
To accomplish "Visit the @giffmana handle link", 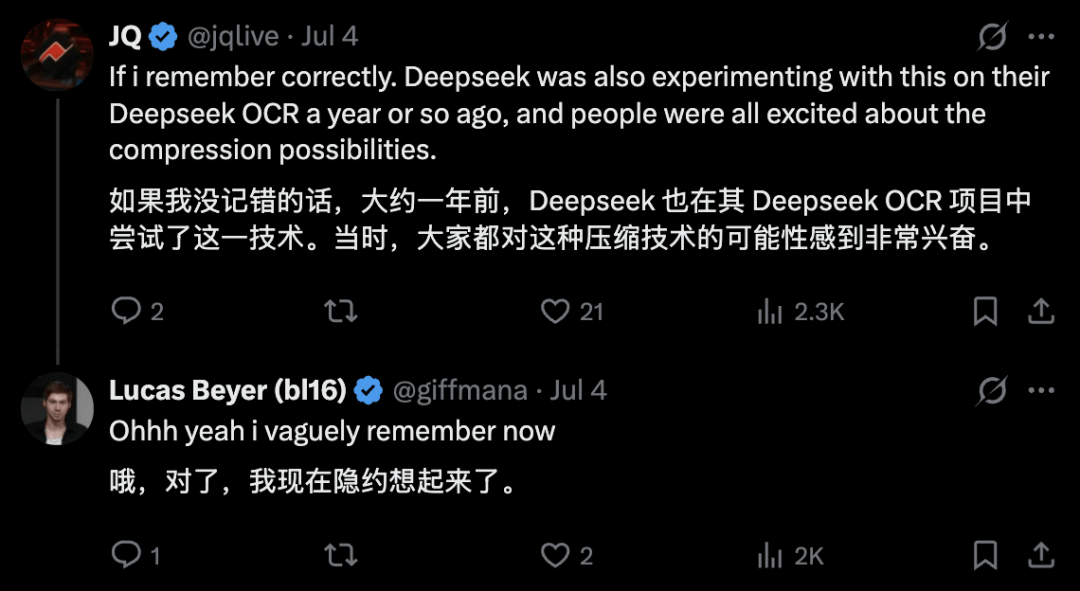I will point(460,391).
